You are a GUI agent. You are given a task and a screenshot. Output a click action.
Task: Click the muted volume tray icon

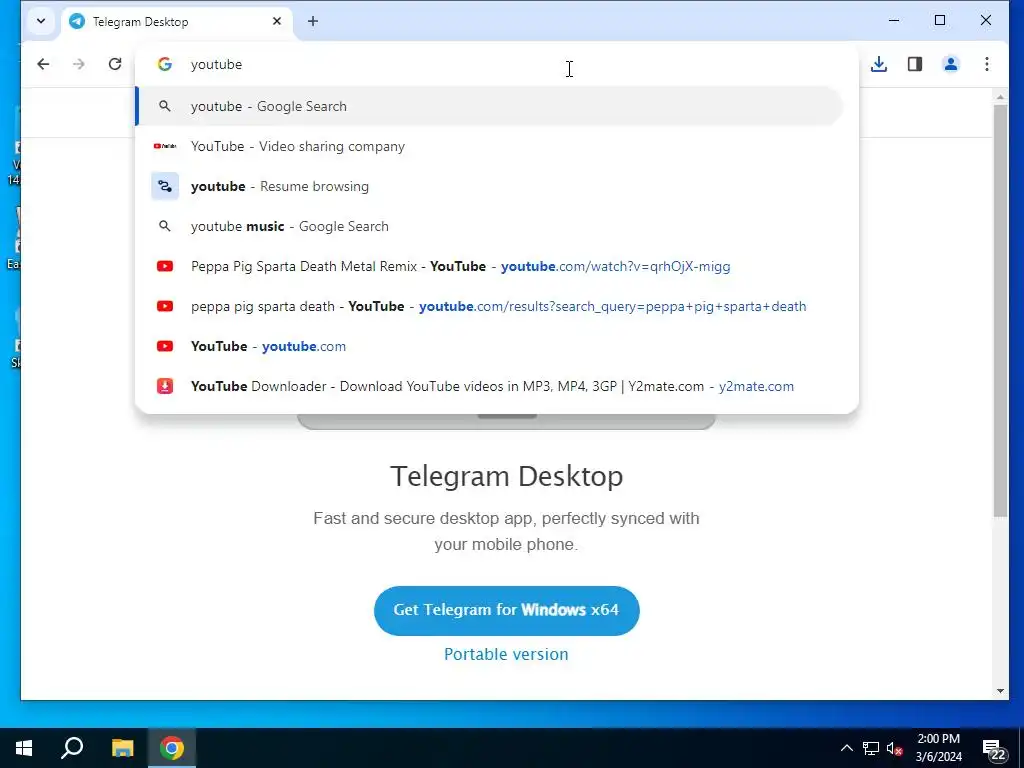pos(894,748)
